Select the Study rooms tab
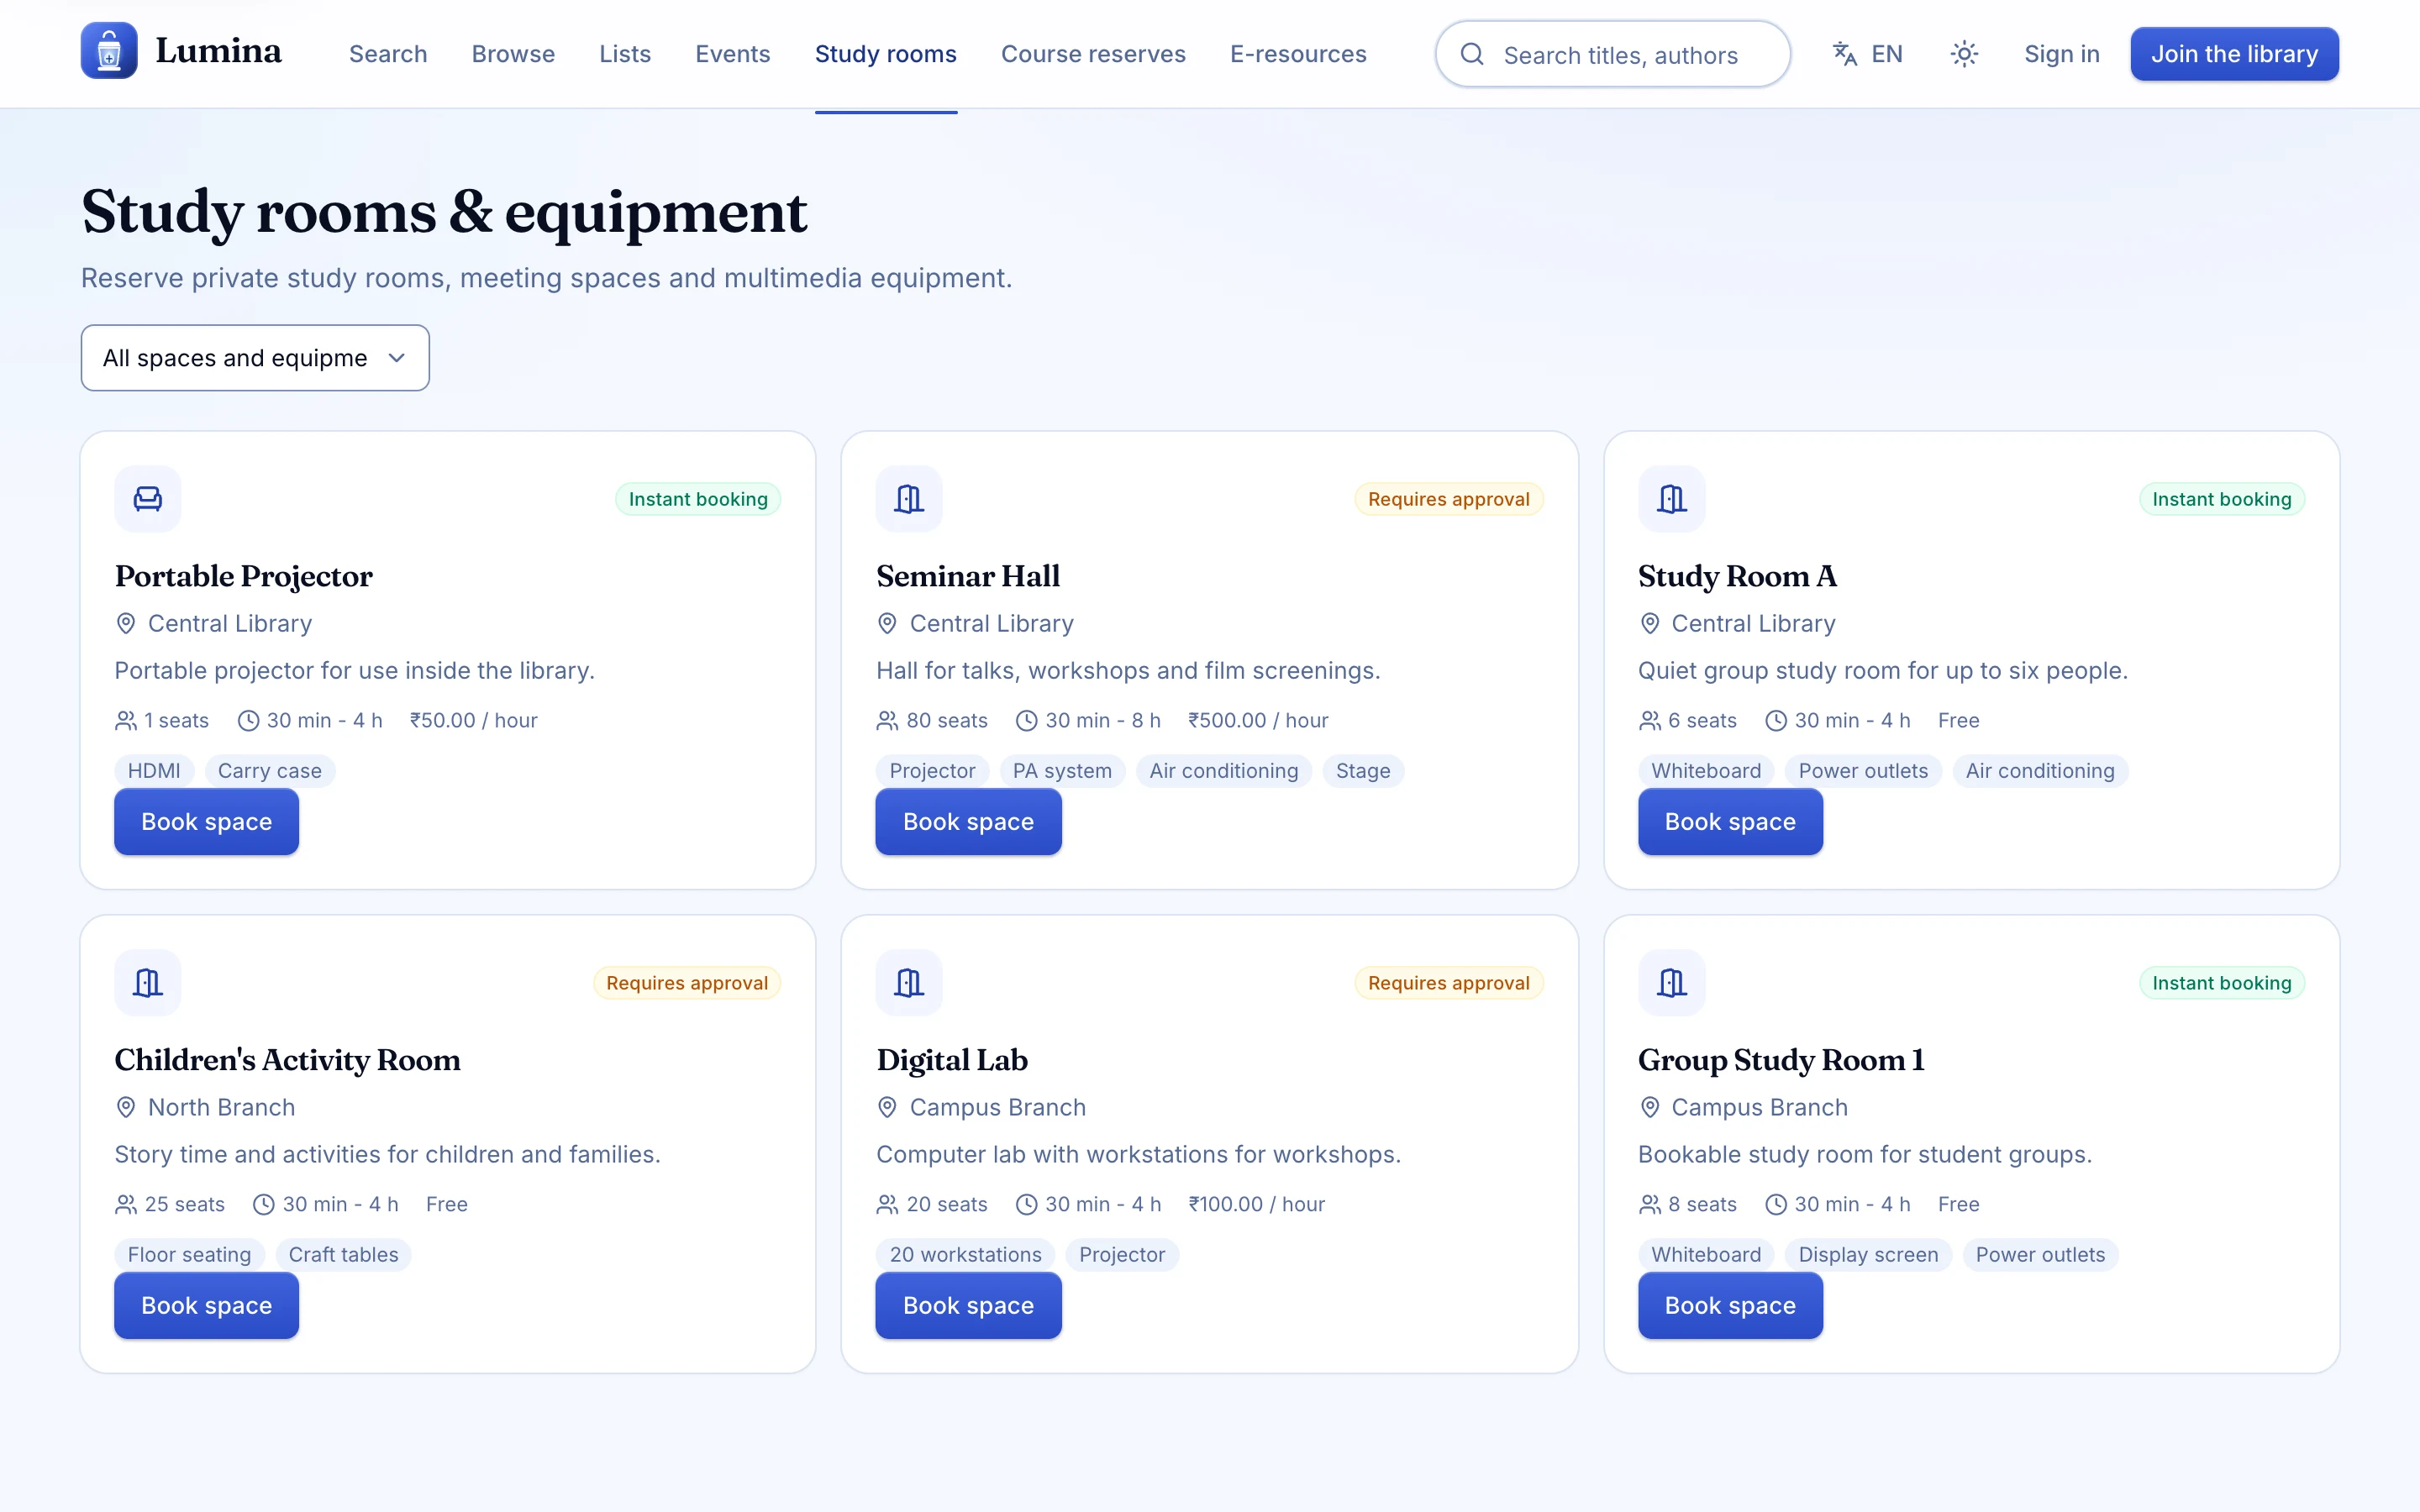 click(x=886, y=54)
